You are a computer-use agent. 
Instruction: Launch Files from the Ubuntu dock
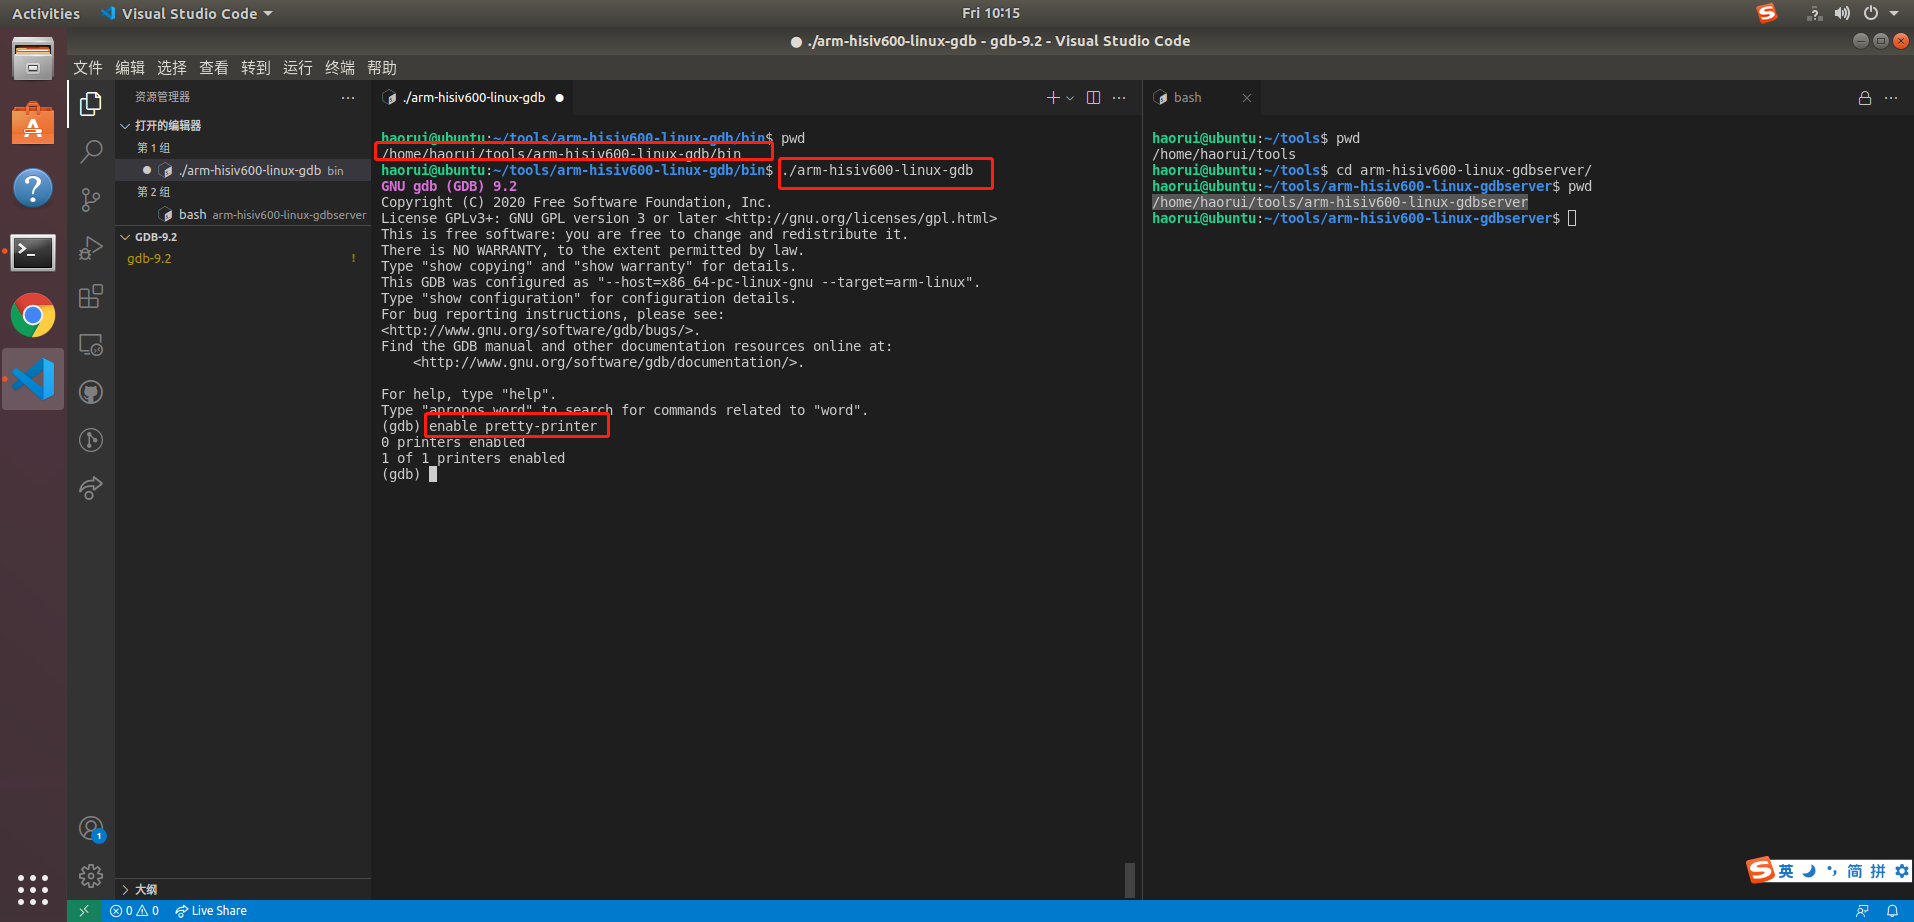33,59
